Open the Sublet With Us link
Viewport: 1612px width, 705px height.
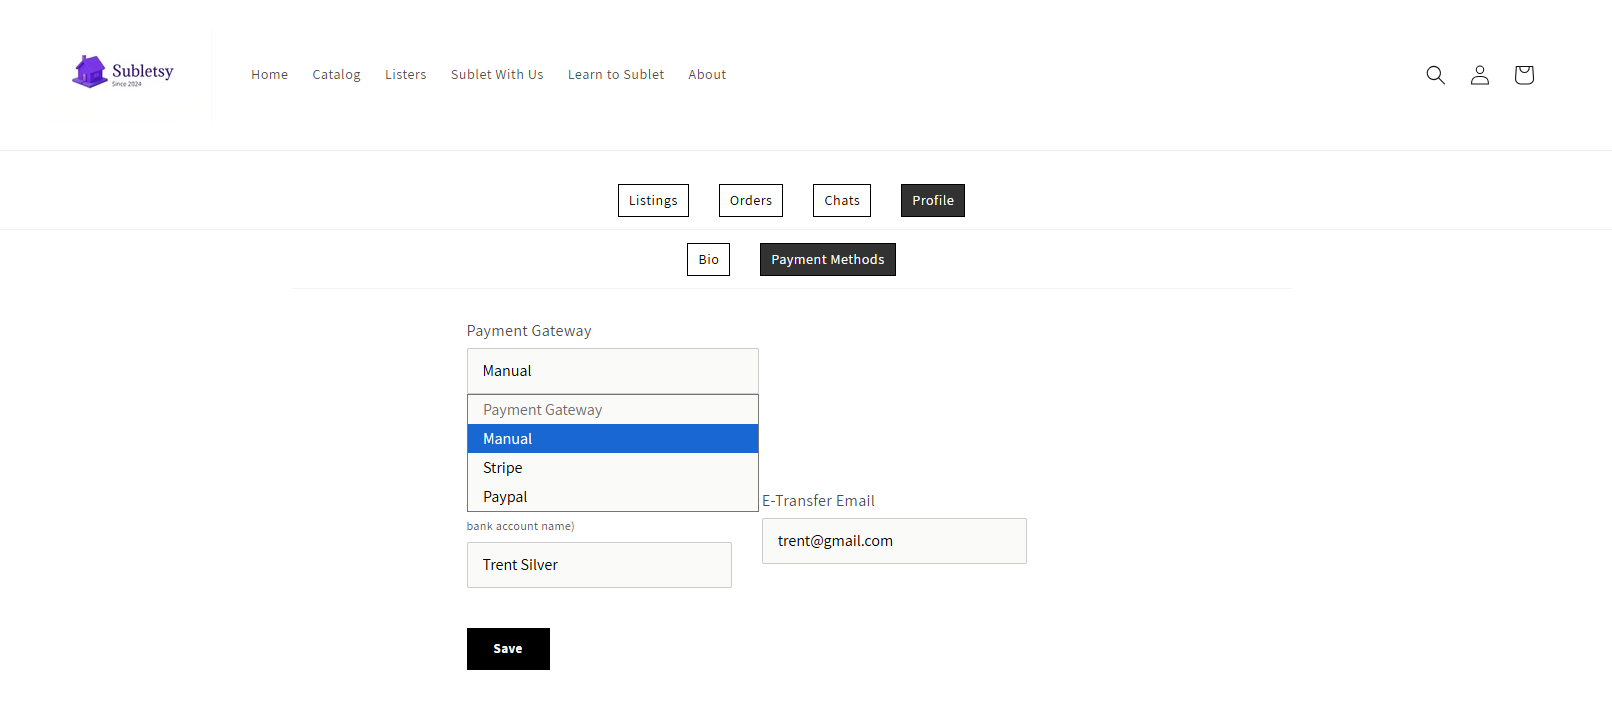(x=497, y=75)
